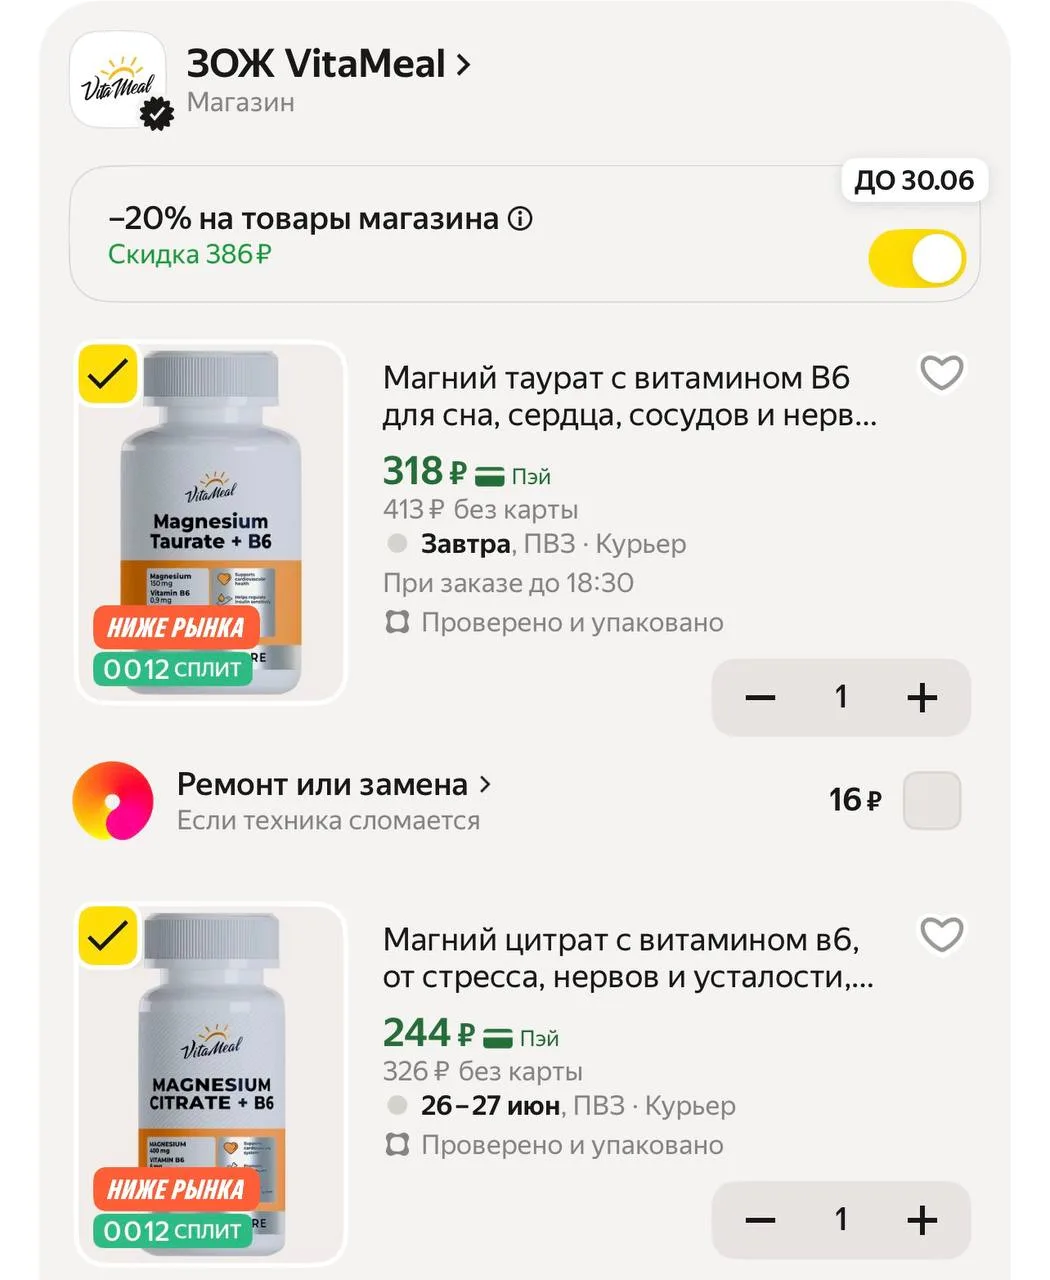Decrease Magnesium Taurate quantity with minus

tap(761, 697)
